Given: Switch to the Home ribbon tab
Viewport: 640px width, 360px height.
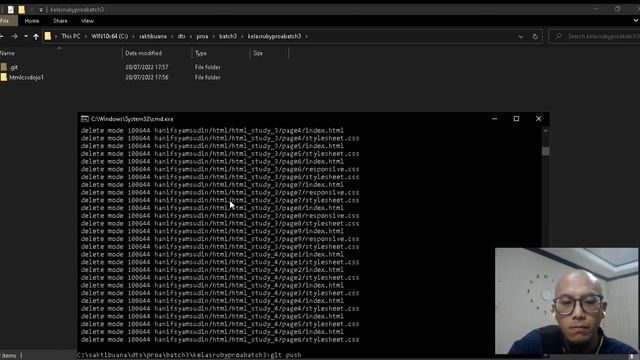Looking at the screenshot, I should (32, 21).
